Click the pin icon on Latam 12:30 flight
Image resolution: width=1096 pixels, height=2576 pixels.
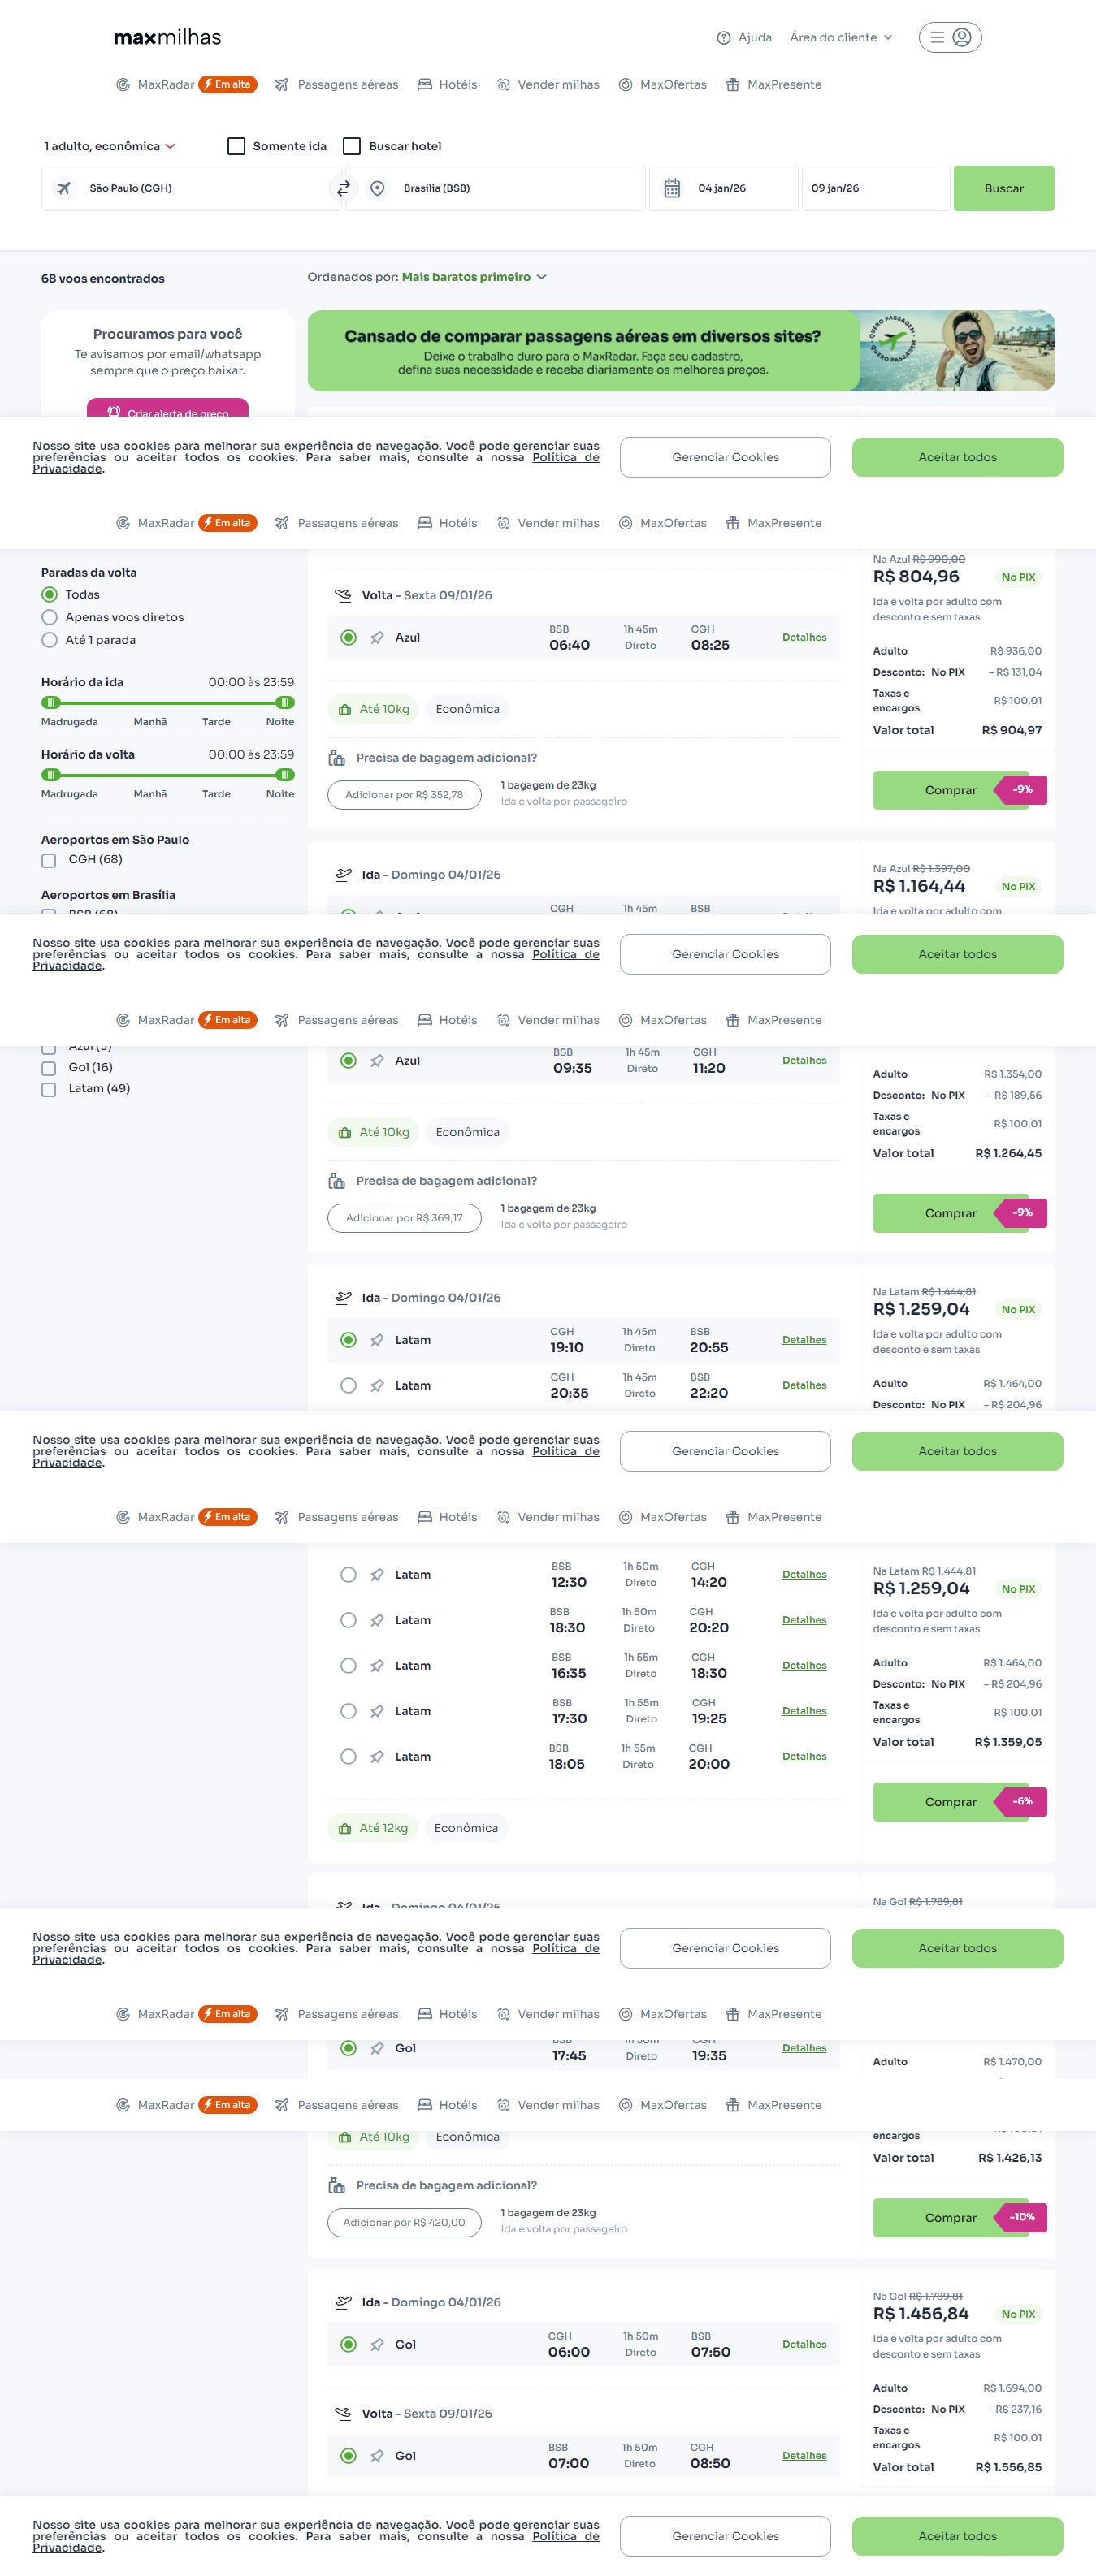[377, 1575]
